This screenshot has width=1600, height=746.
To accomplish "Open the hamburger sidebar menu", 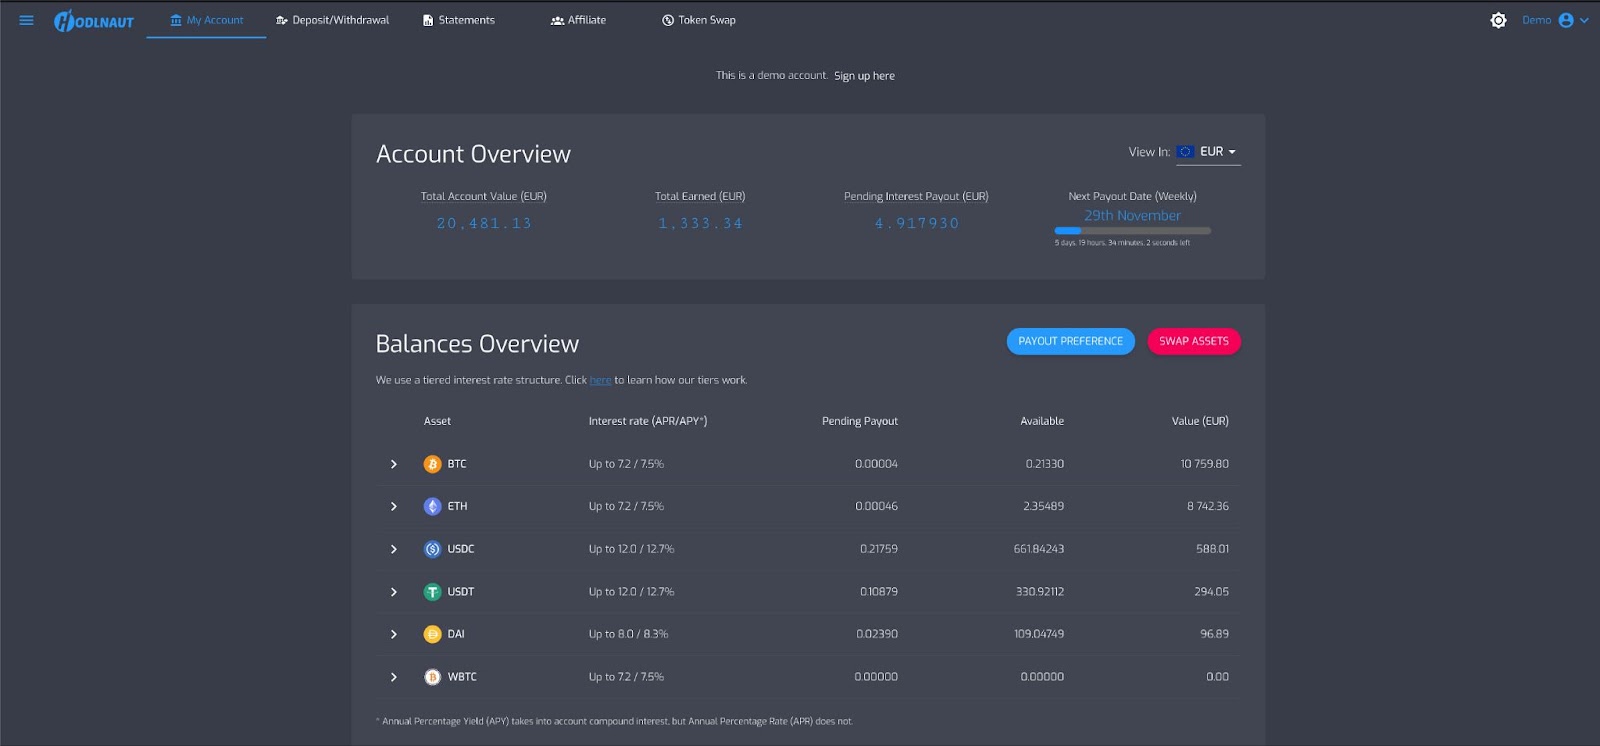I will (x=26, y=20).
